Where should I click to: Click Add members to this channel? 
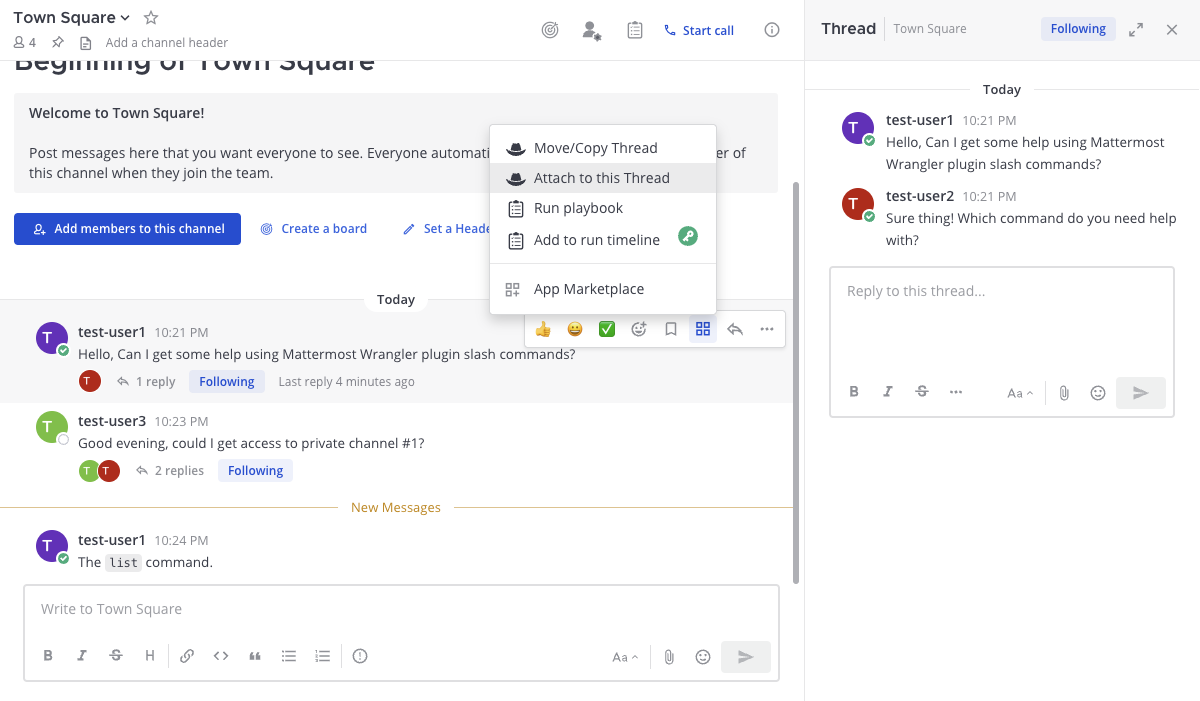pyautogui.click(x=128, y=229)
